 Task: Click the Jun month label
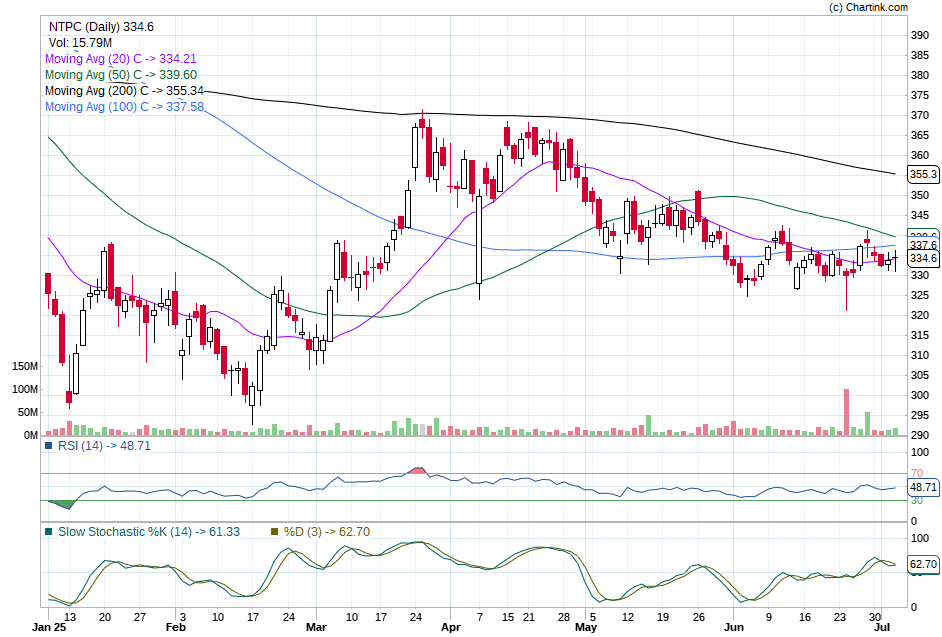(x=734, y=627)
